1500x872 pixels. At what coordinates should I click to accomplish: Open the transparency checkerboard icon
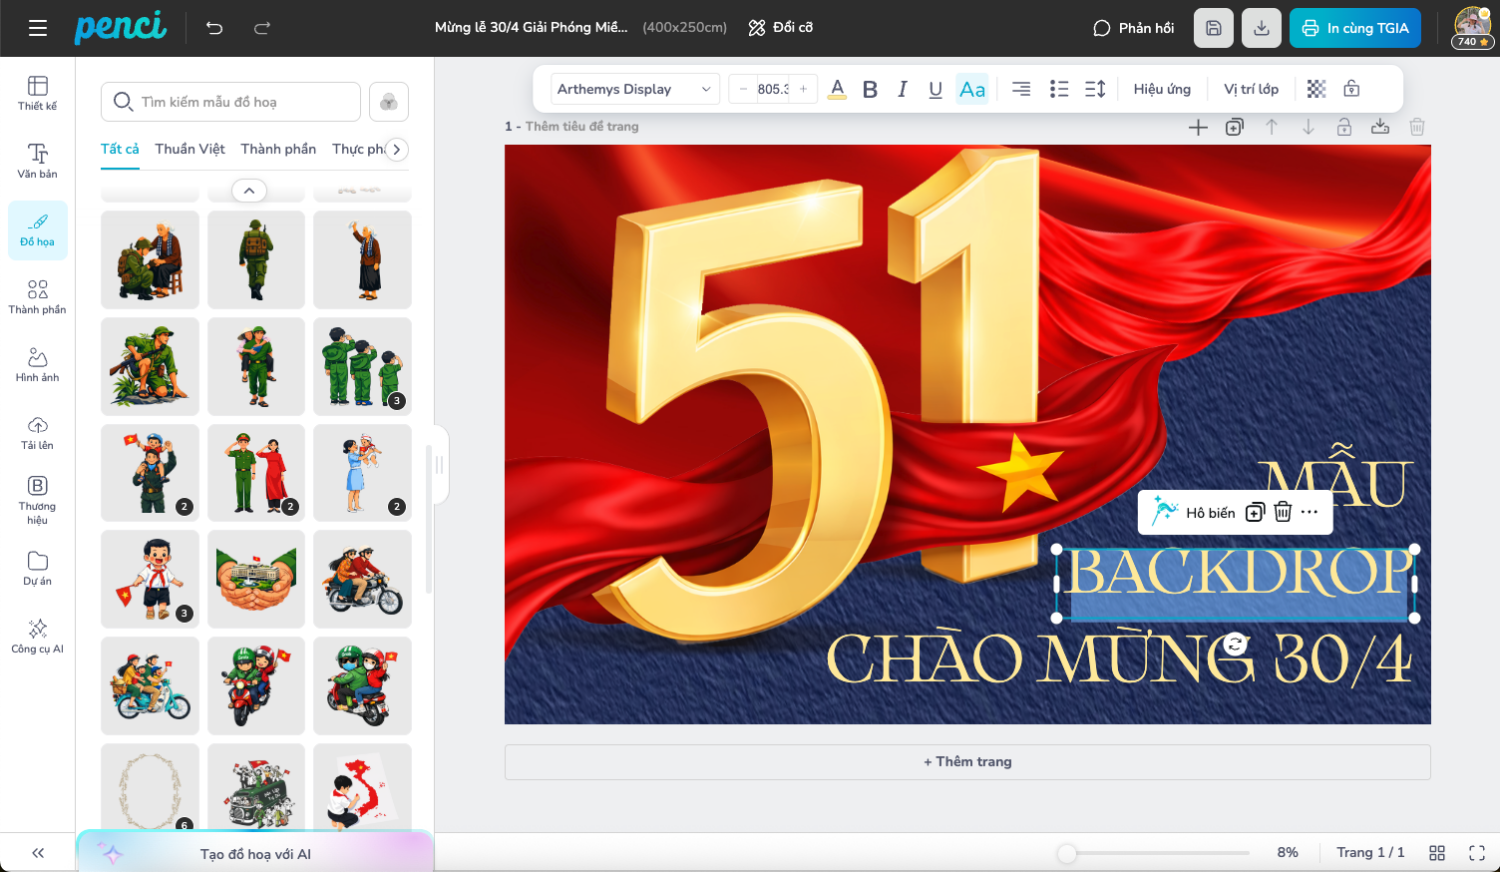pyautogui.click(x=1316, y=89)
